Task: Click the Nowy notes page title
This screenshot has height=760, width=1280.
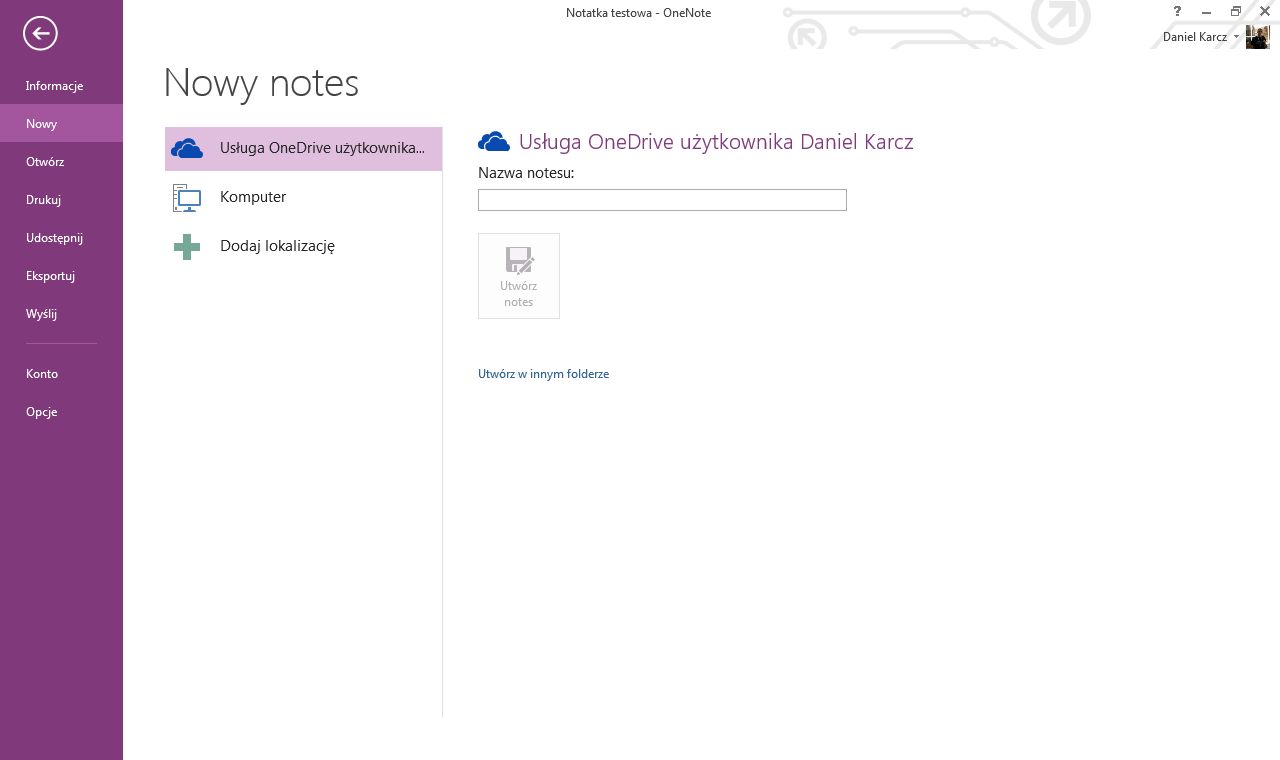Action: 261,82
